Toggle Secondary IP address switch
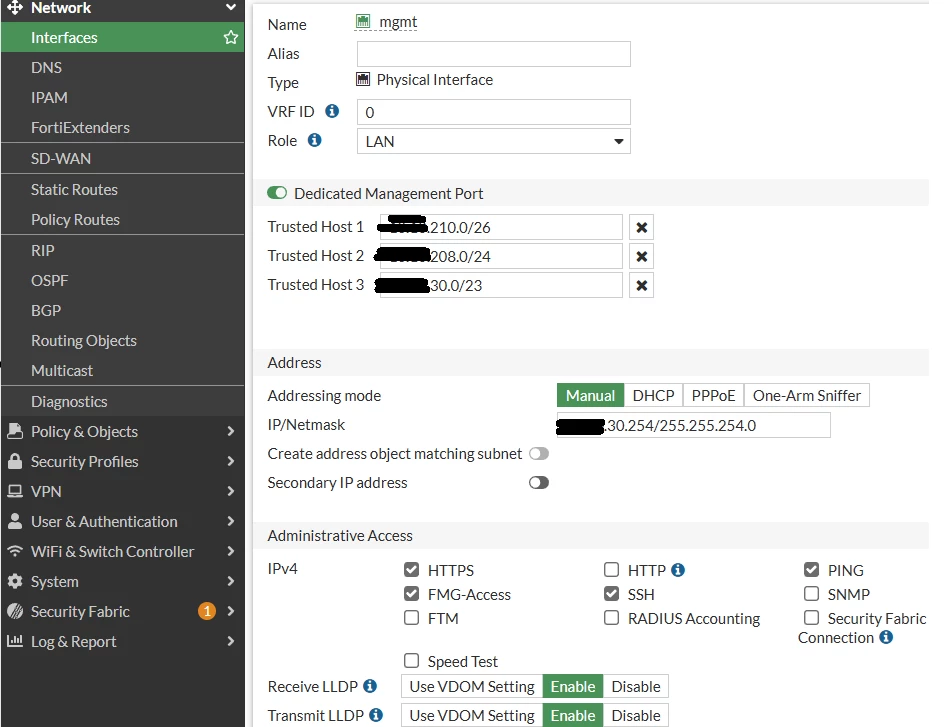 coord(539,482)
